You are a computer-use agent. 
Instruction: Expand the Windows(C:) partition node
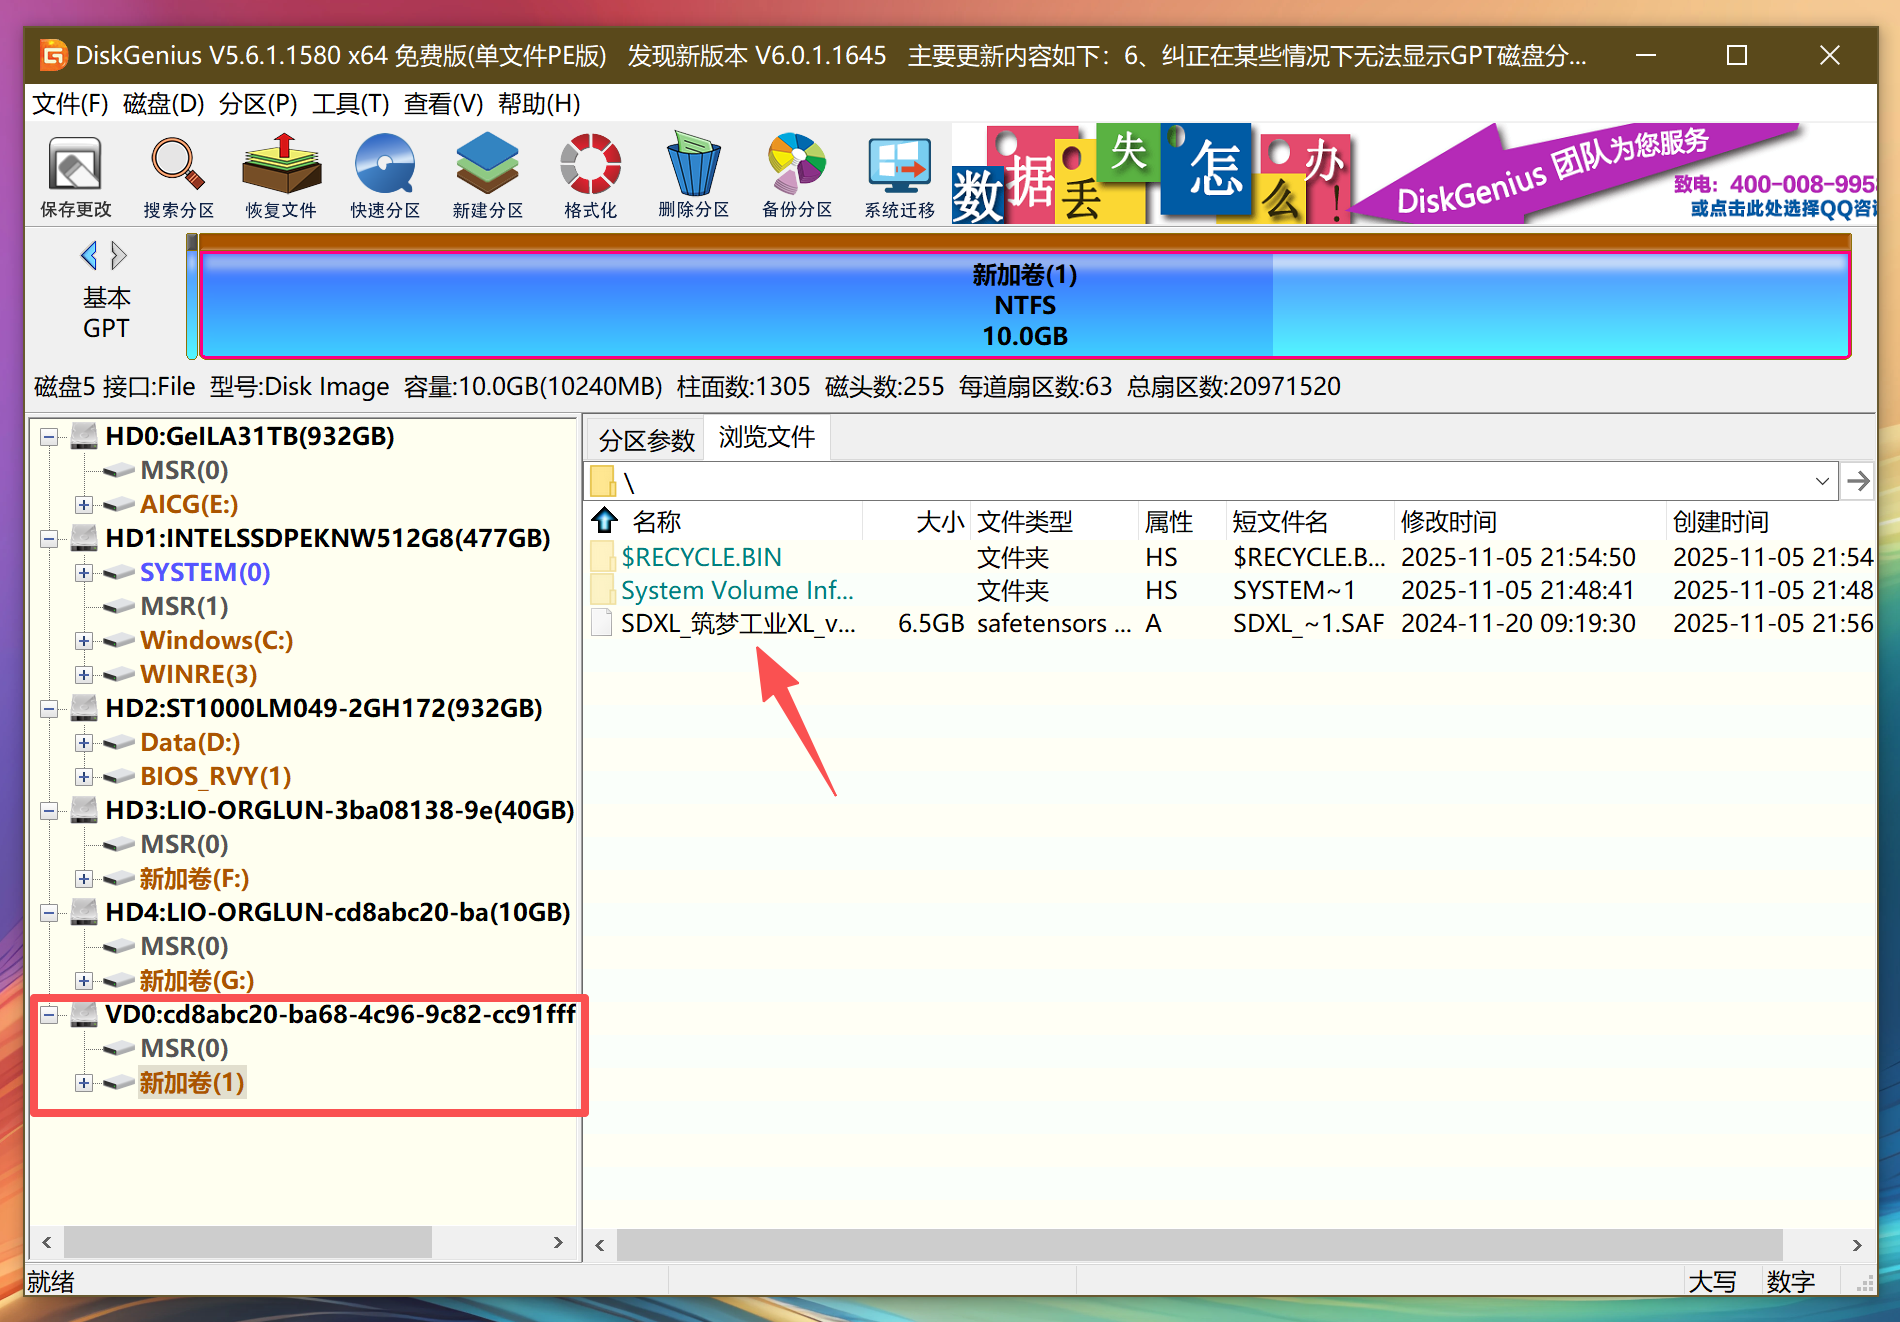tap(84, 641)
